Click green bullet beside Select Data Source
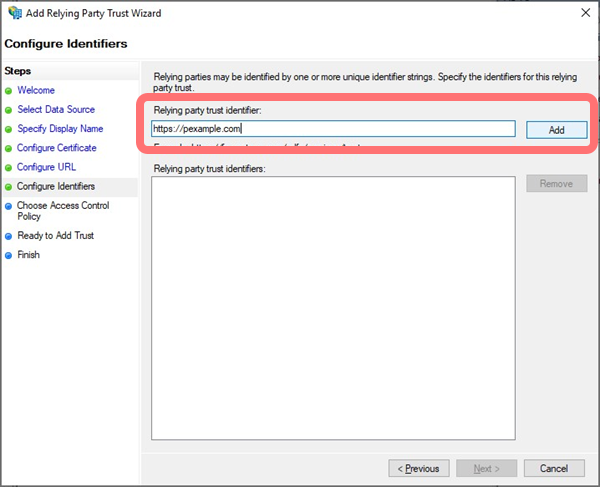Image resolution: width=600 pixels, height=487 pixels. click(8, 110)
